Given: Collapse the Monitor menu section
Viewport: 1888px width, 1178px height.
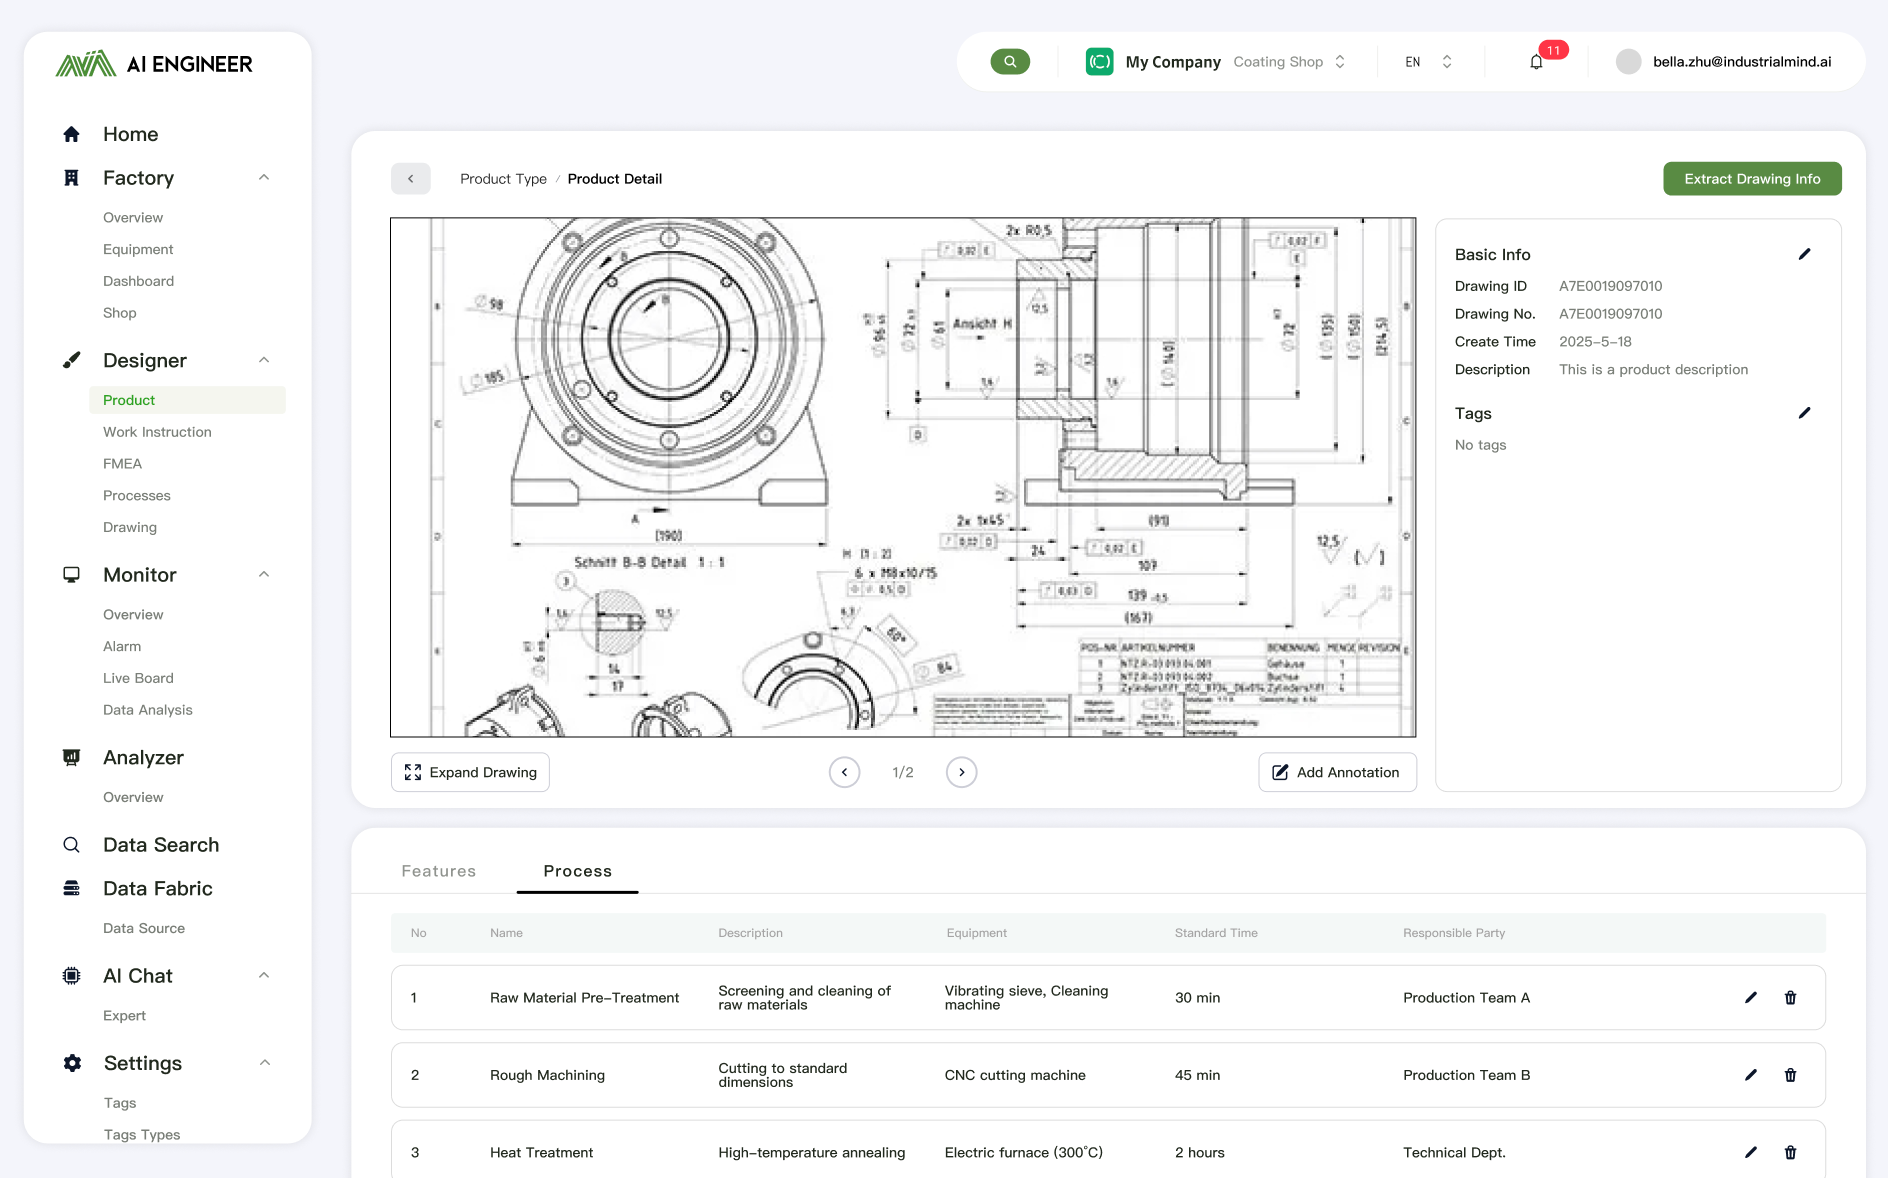Looking at the screenshot, I should [x=264, y=575].
